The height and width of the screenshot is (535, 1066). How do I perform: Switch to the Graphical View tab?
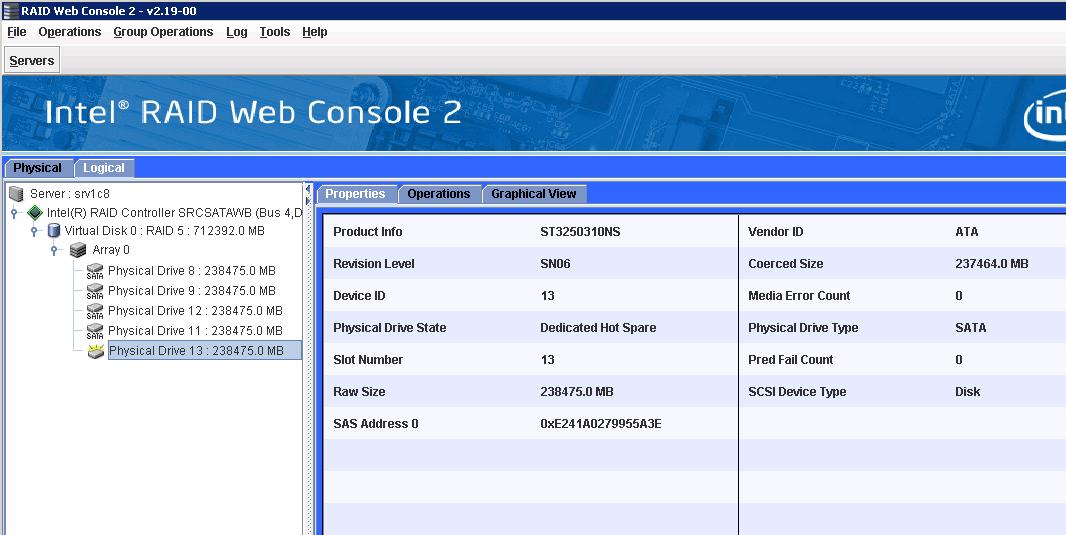tap(533, 194)
